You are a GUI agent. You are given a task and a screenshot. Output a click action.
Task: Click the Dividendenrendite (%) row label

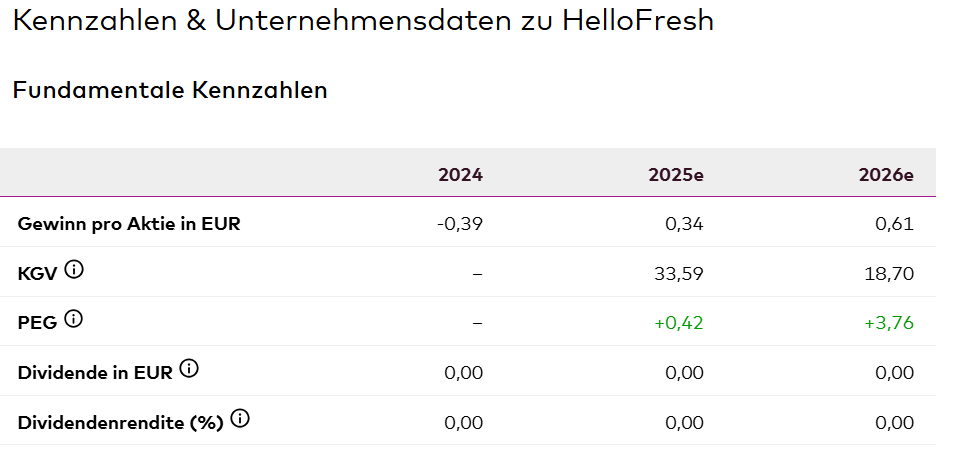120,423
